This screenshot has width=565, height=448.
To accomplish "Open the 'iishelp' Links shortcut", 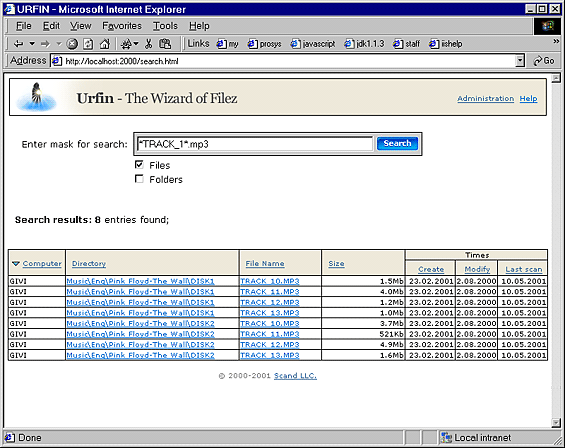I will [445, 44].
